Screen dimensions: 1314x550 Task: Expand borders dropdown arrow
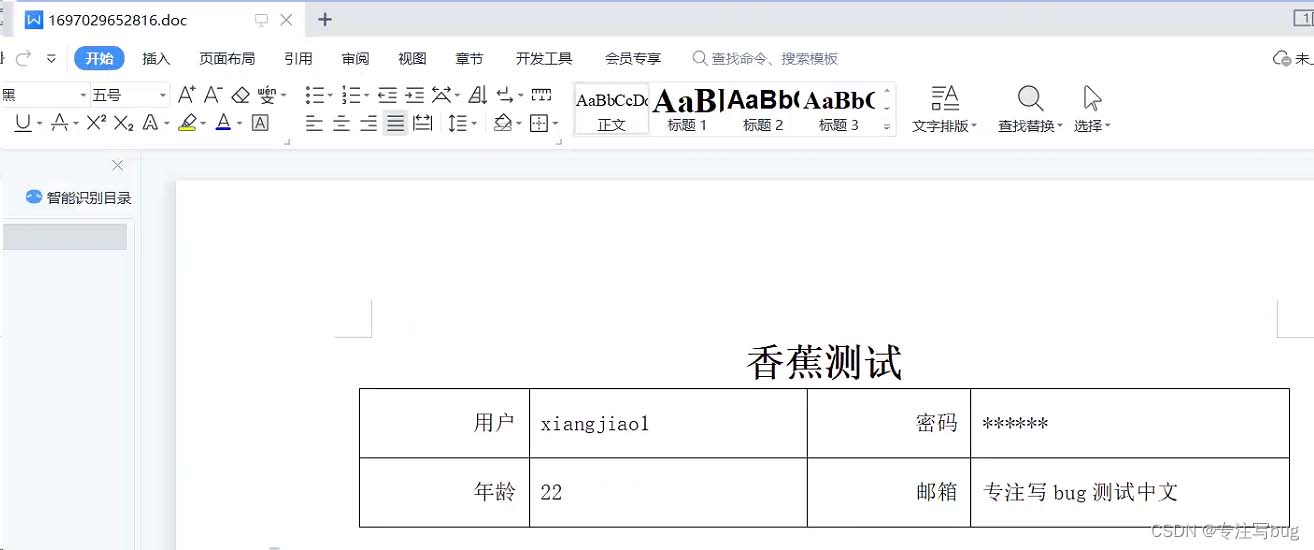point(555,124)
